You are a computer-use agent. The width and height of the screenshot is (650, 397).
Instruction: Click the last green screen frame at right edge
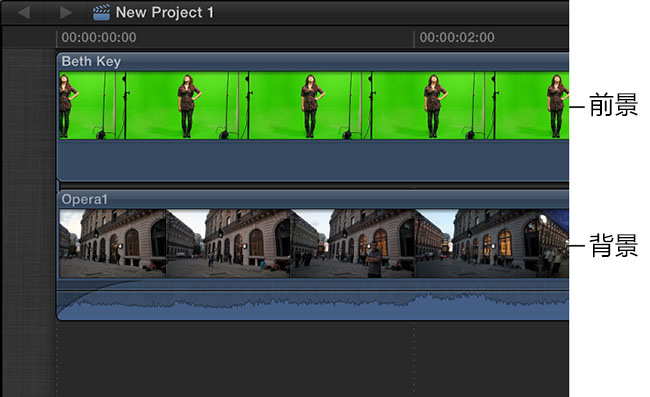point(532,106)
